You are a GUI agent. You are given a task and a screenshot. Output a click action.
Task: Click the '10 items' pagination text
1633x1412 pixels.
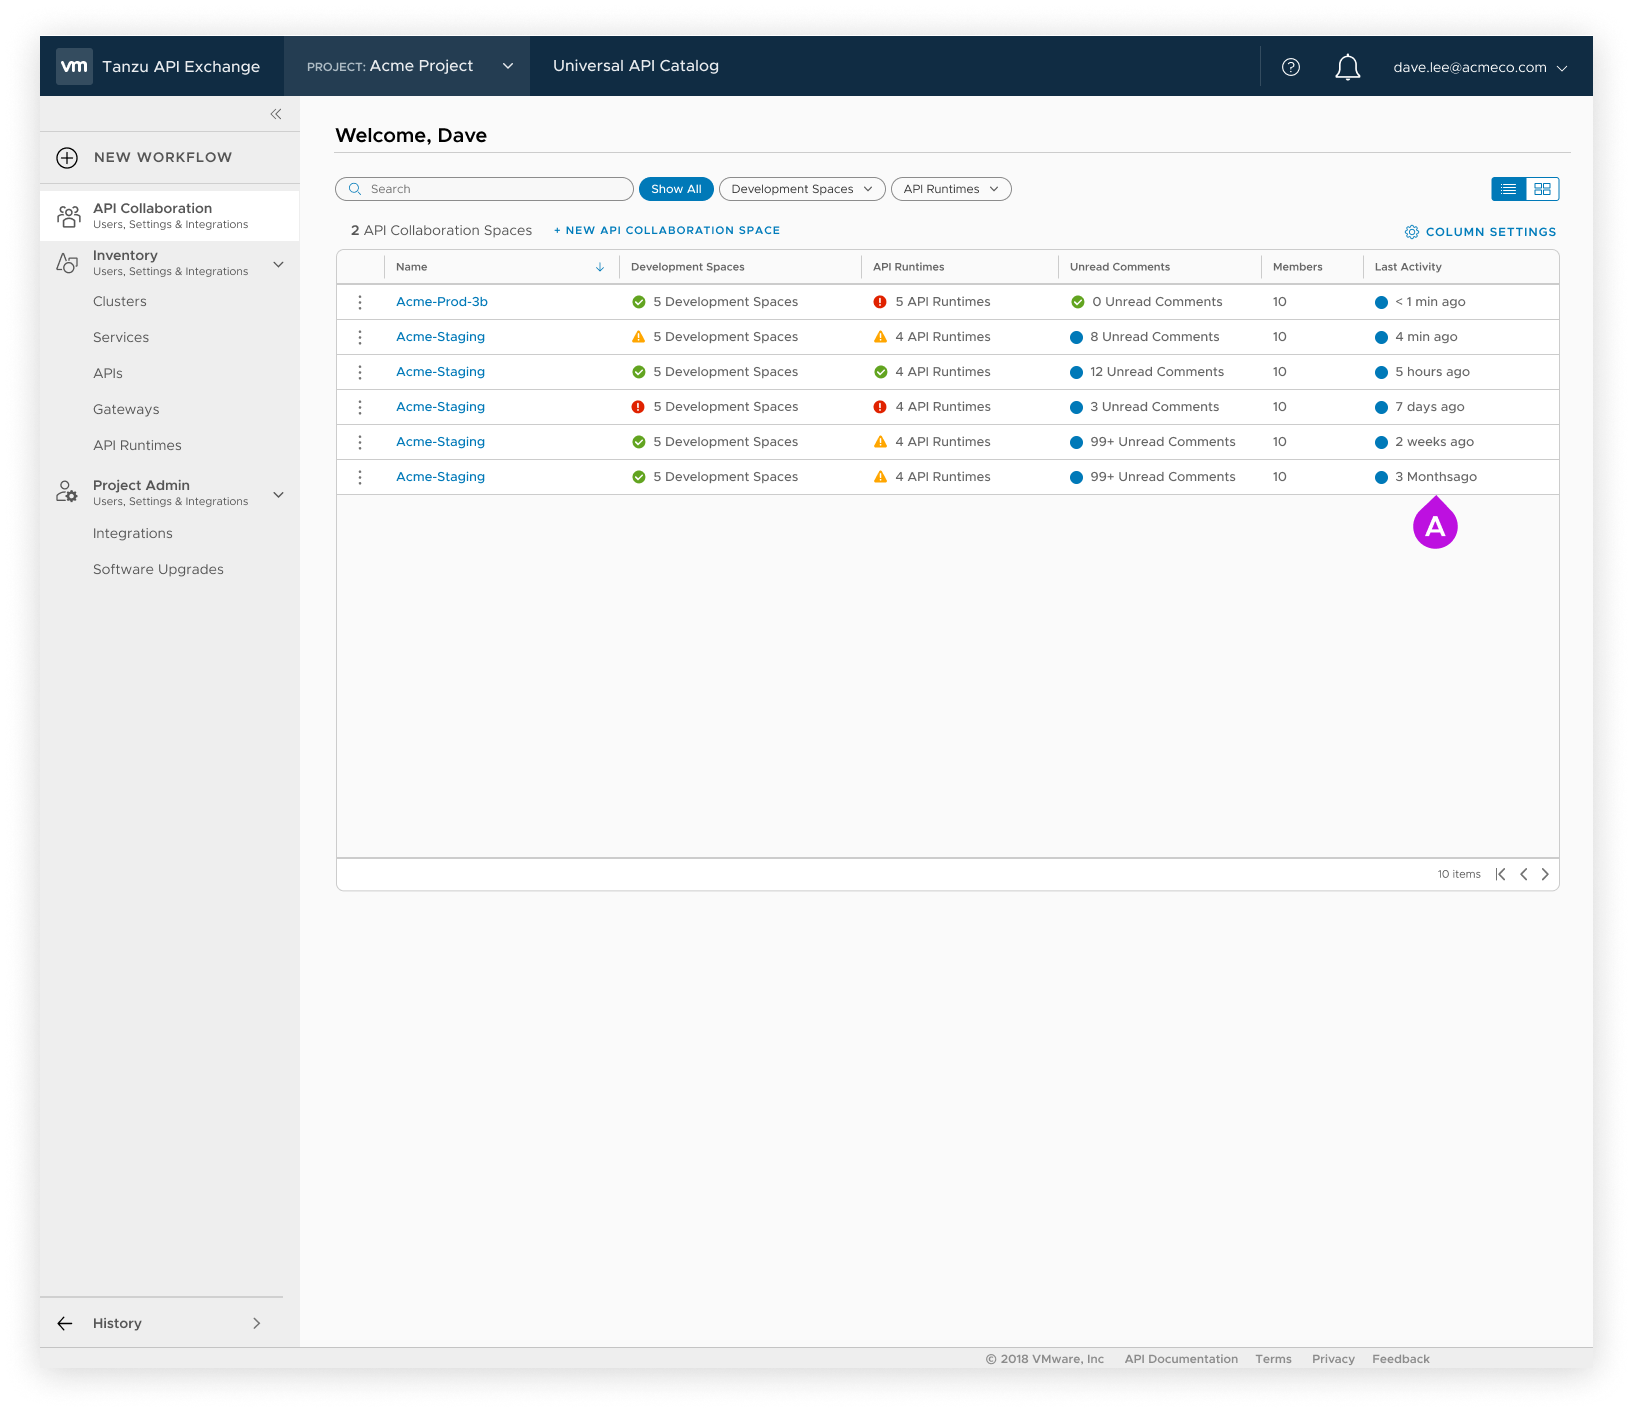point(1459,874)
